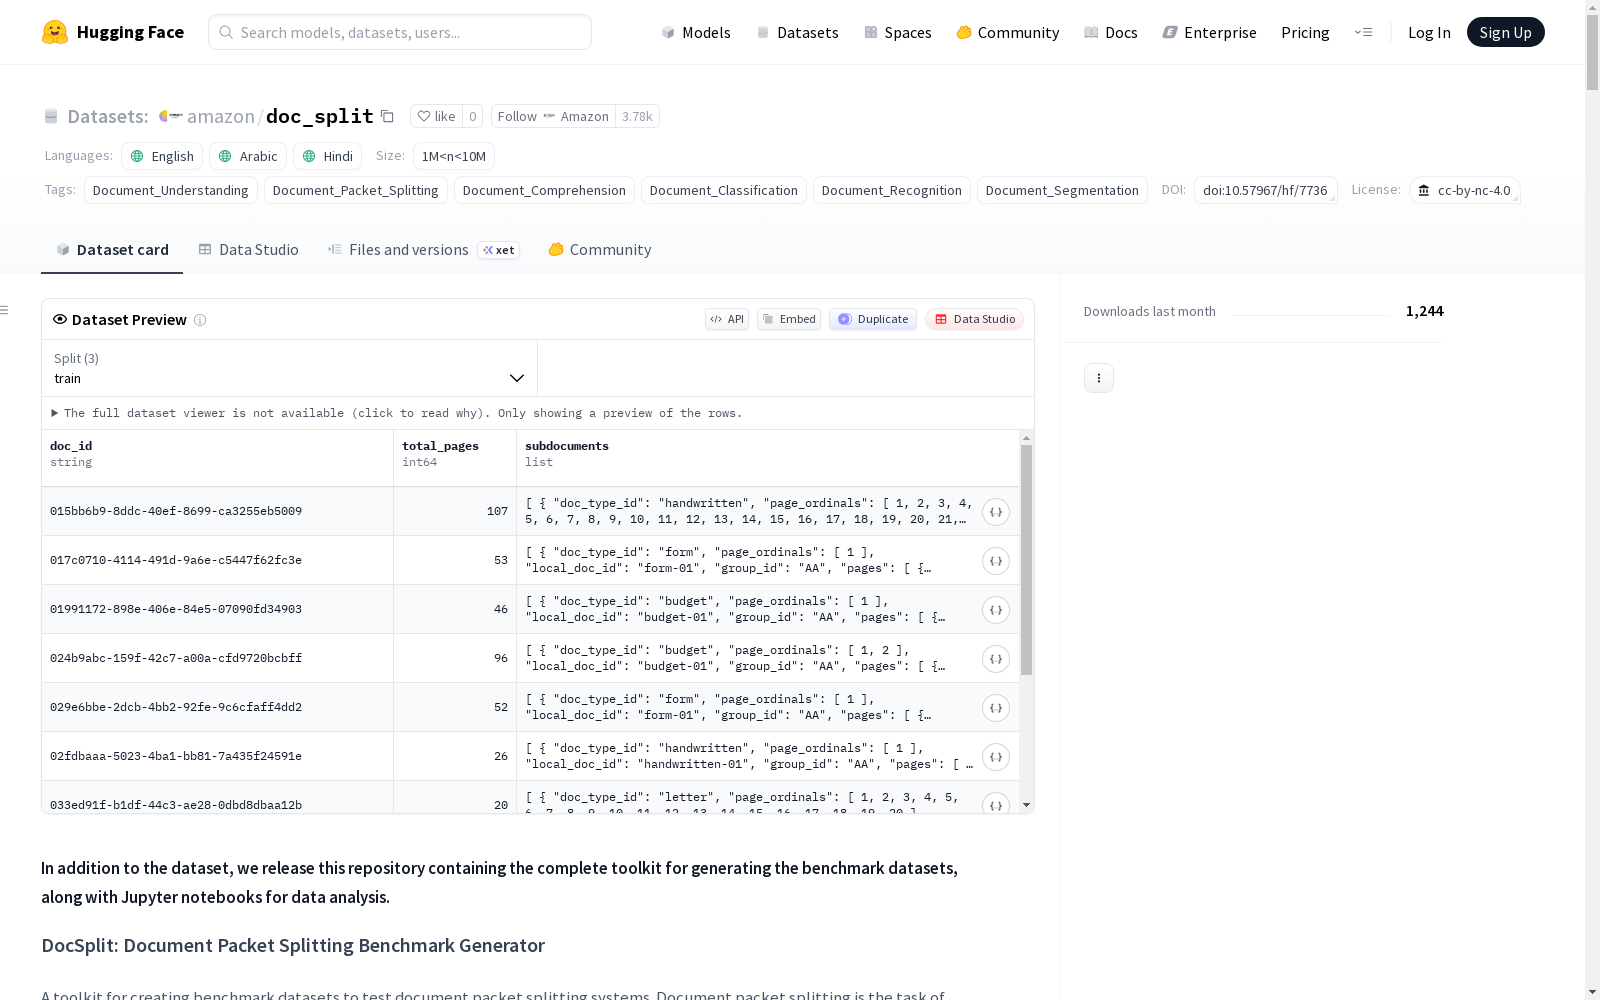Click the Hindi language tag
Screen dimensions: 1600x1000
327,156
